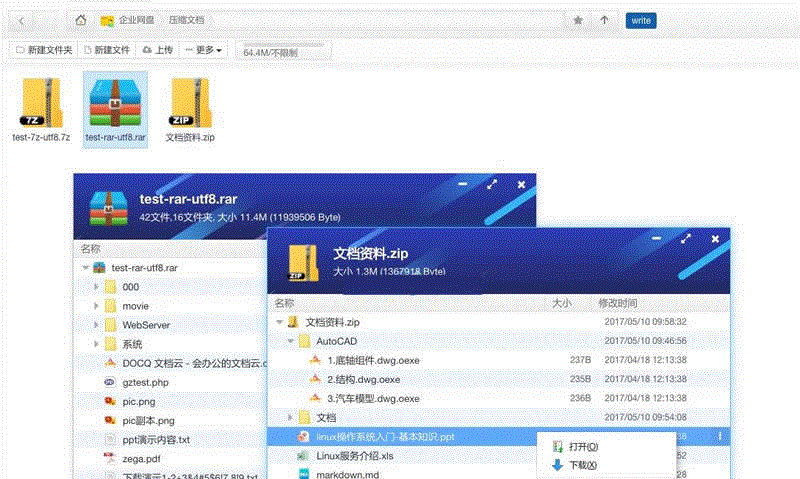Click the 新建文件夹 button
The height and width of the screenshot is (479, 800).
43,49
